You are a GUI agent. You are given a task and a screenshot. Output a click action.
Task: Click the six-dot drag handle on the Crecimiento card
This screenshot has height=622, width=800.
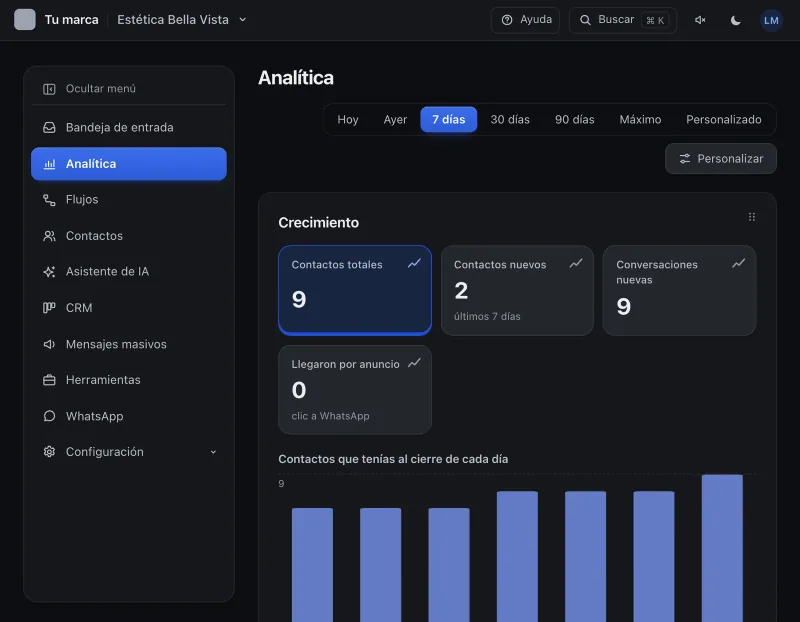(752, 217)
